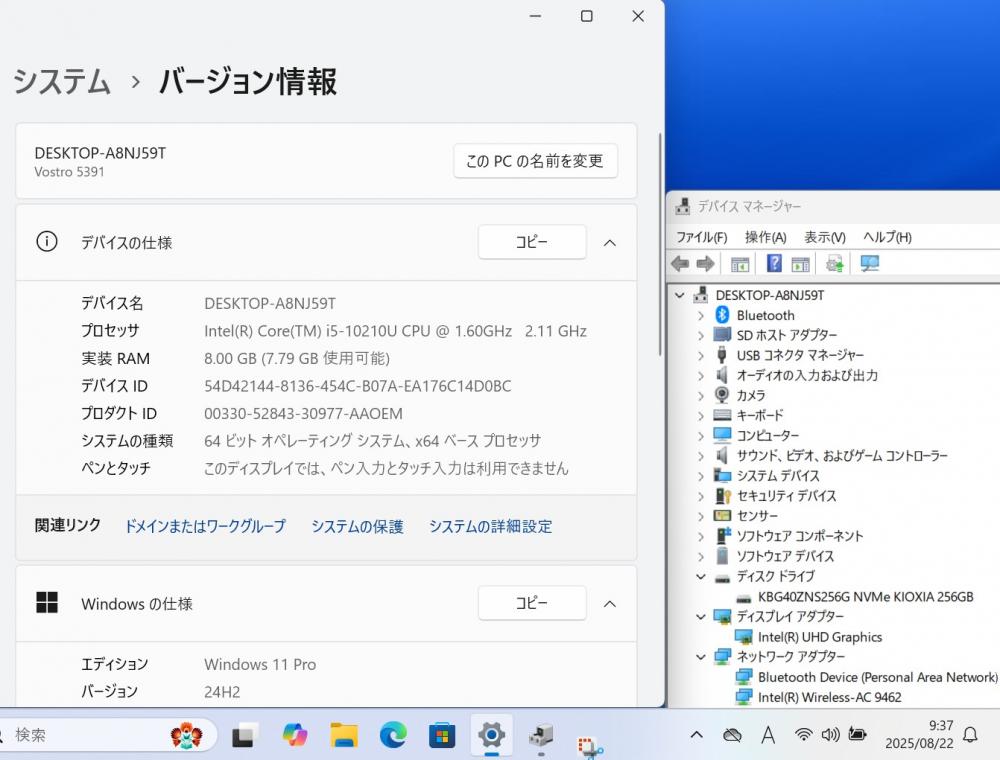Open the ヘルプ(H) menu
This screenshot has width=1000, height=760.
coord(887,237)
